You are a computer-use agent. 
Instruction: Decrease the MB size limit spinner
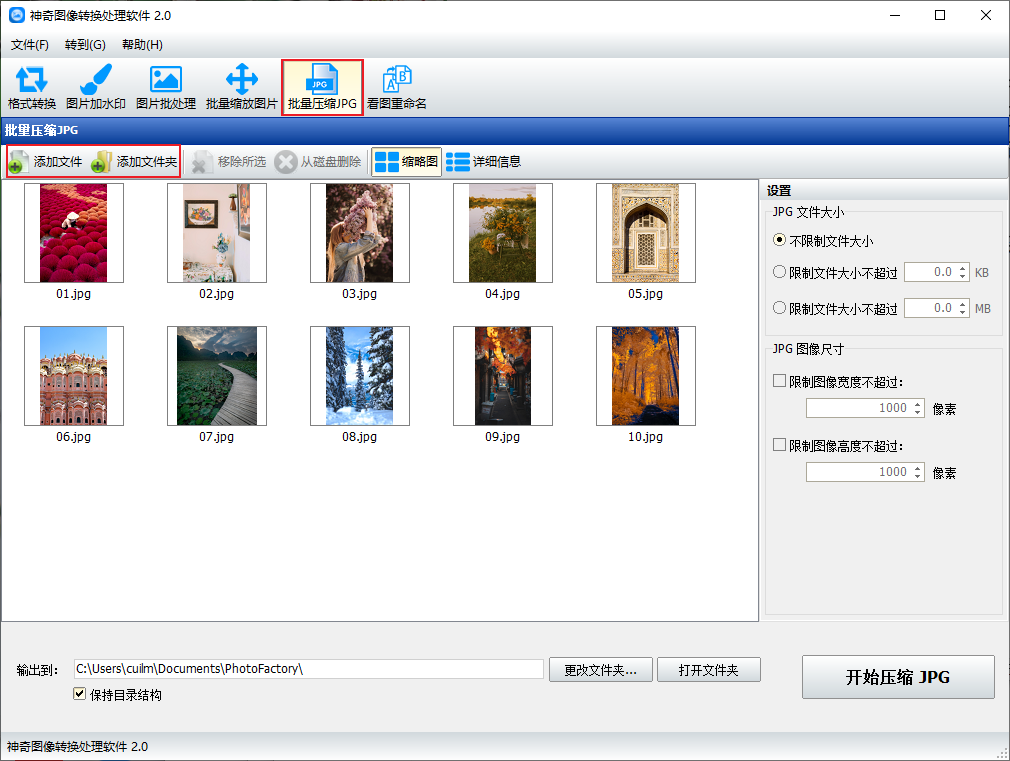[x=962, y=313]
